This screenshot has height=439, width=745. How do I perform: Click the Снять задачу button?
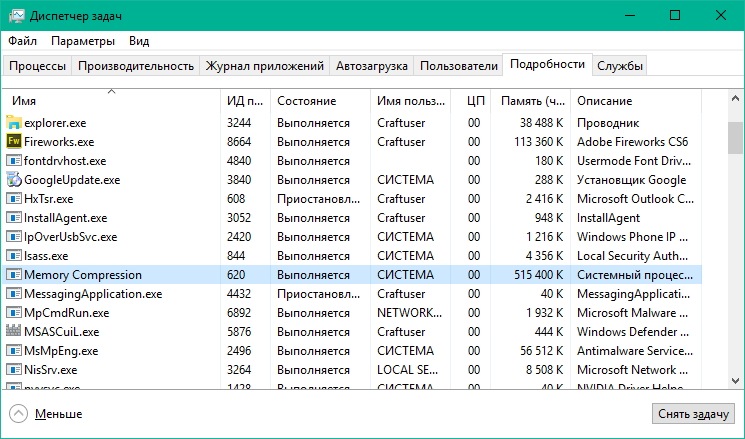693,414
